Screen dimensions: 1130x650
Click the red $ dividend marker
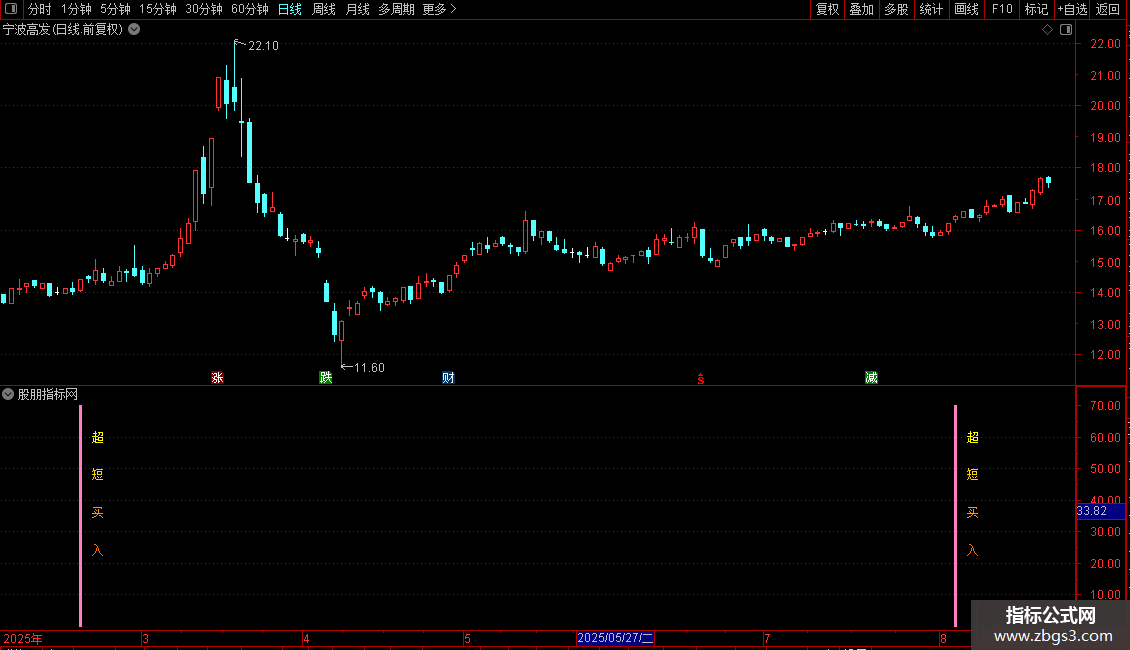[x=700, y=379]
